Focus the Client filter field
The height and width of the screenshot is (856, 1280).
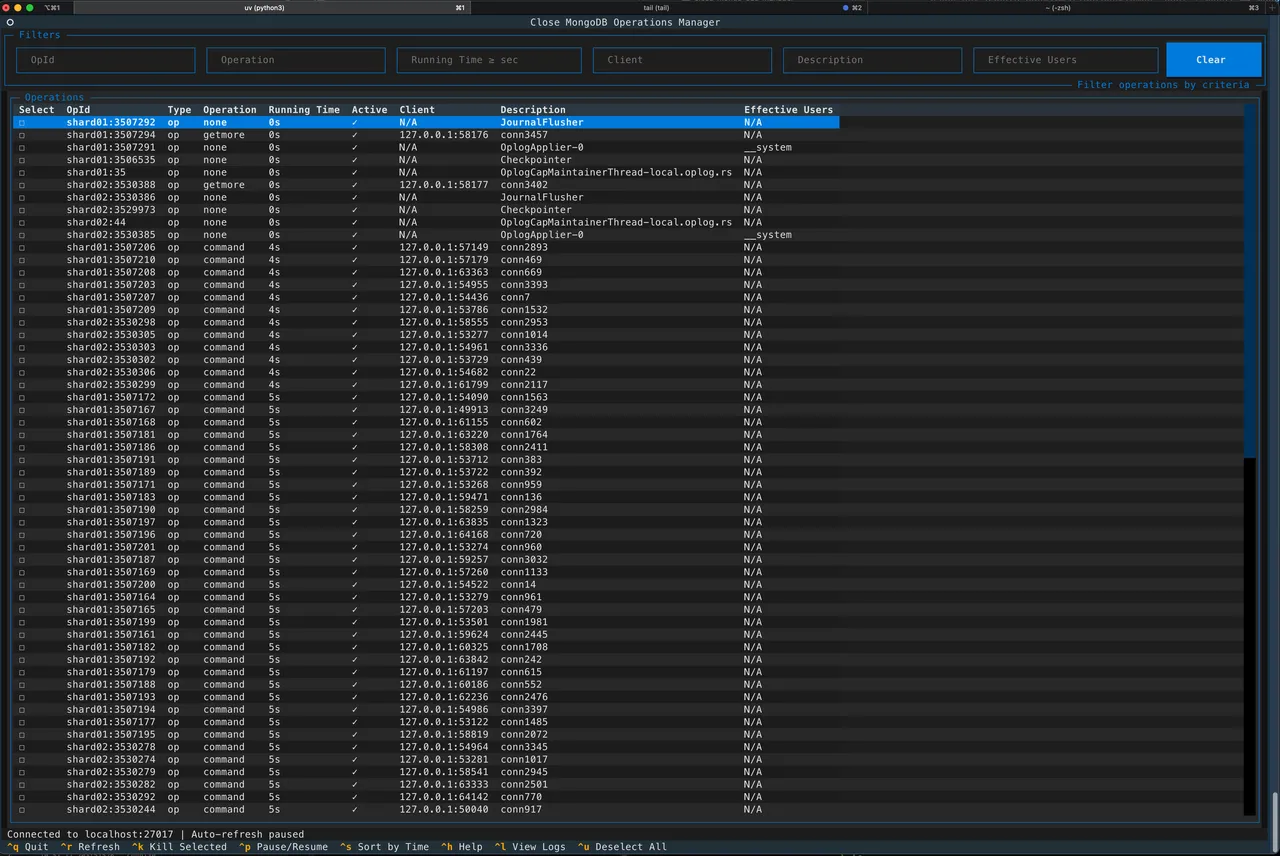click(x=682, y=60)
